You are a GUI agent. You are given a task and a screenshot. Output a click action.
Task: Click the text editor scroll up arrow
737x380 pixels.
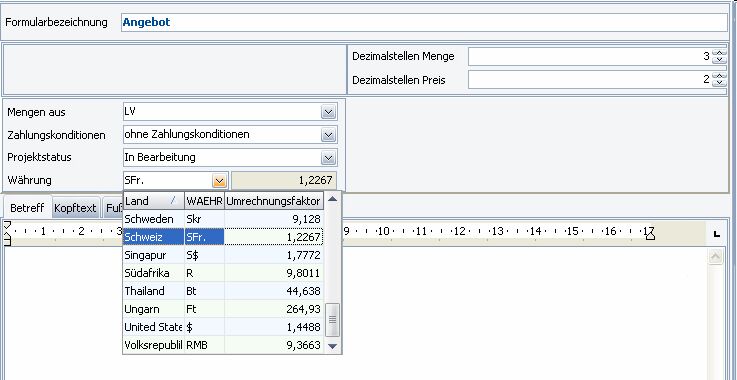[715, 256]
